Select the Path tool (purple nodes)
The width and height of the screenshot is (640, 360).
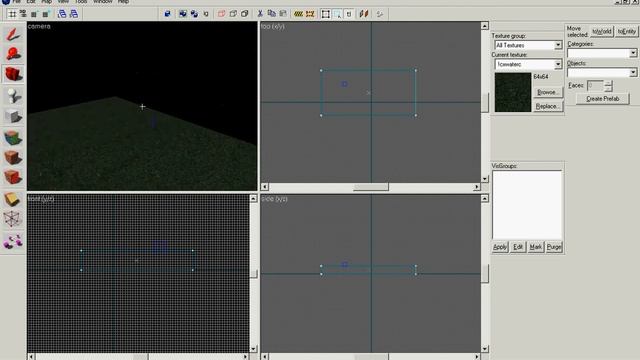pos(13,241)
